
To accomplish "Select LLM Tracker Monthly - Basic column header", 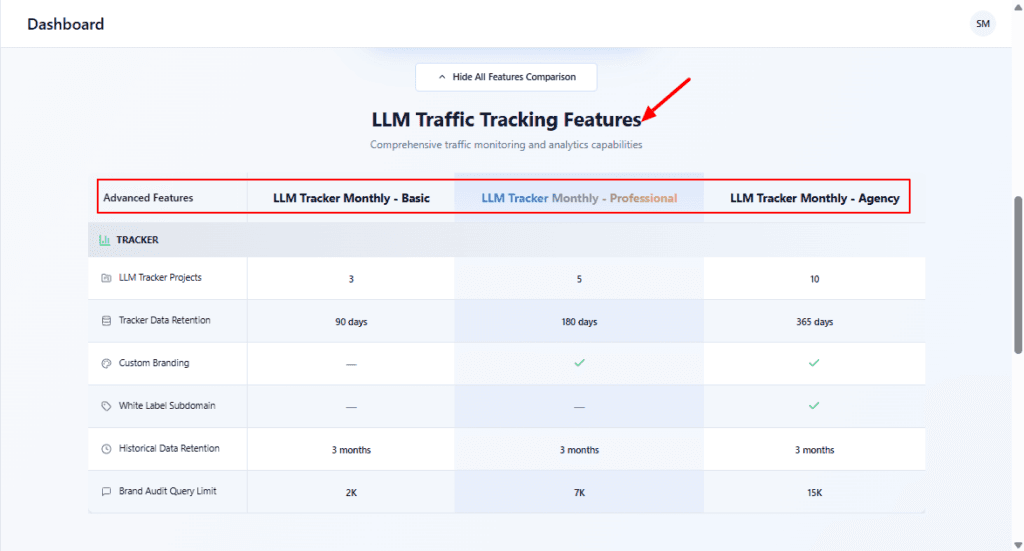I will 351,198.
